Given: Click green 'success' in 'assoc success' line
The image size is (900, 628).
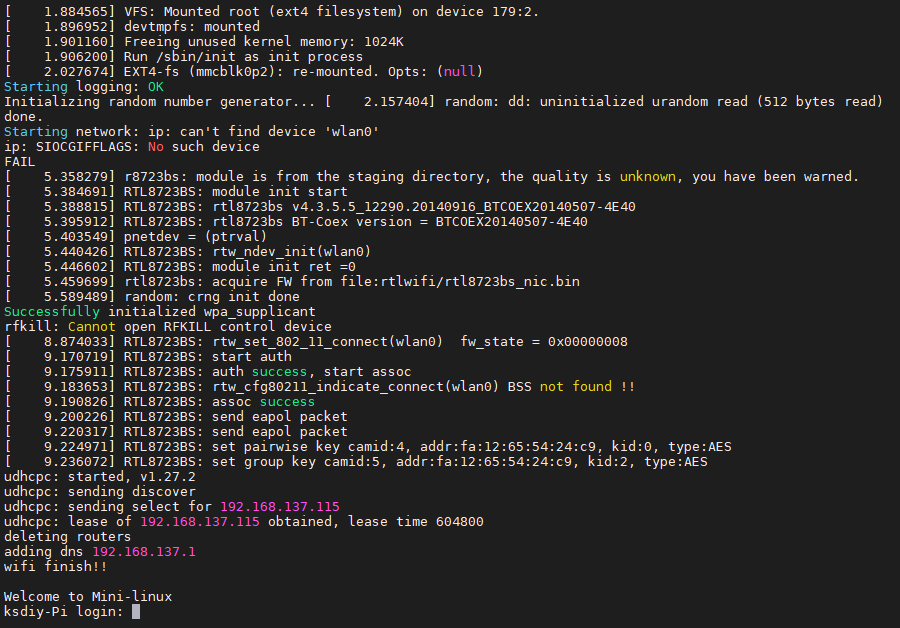Looking at the screenshot, I should coord(288,402).
